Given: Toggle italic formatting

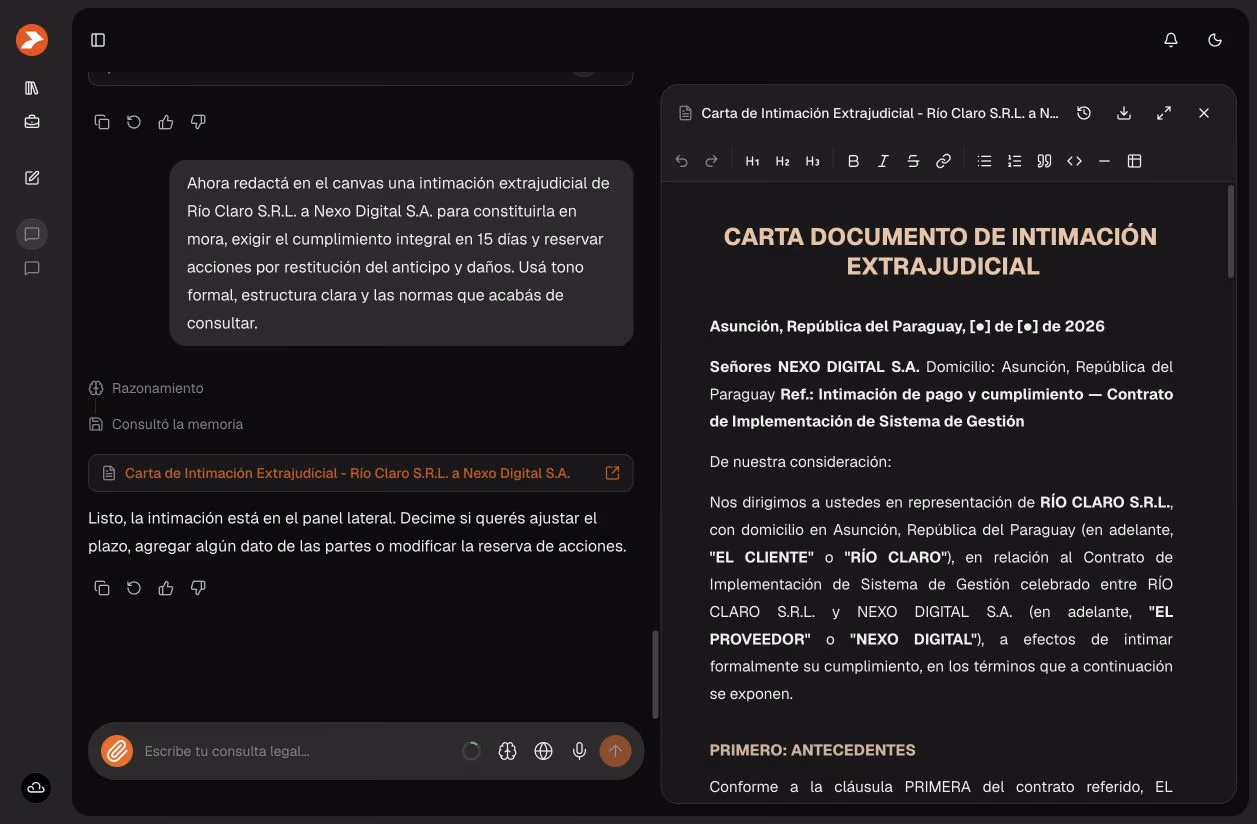Looking at the screenshot, I should tap(883, 161).
